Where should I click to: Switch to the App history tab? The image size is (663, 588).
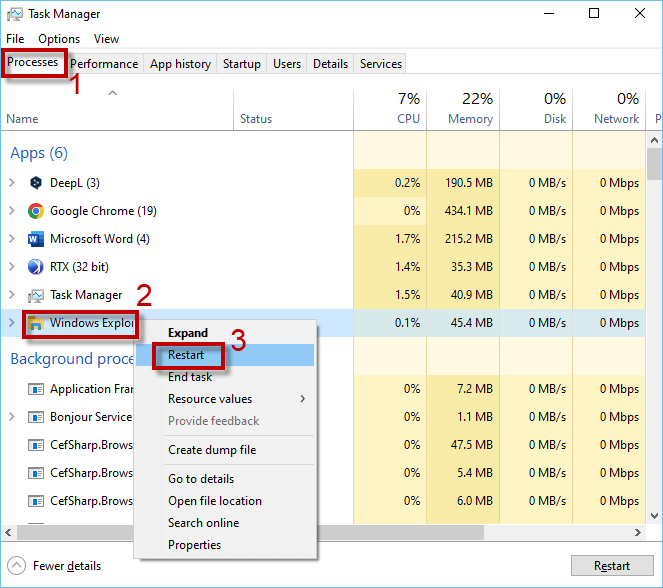[x=180, y=64]
